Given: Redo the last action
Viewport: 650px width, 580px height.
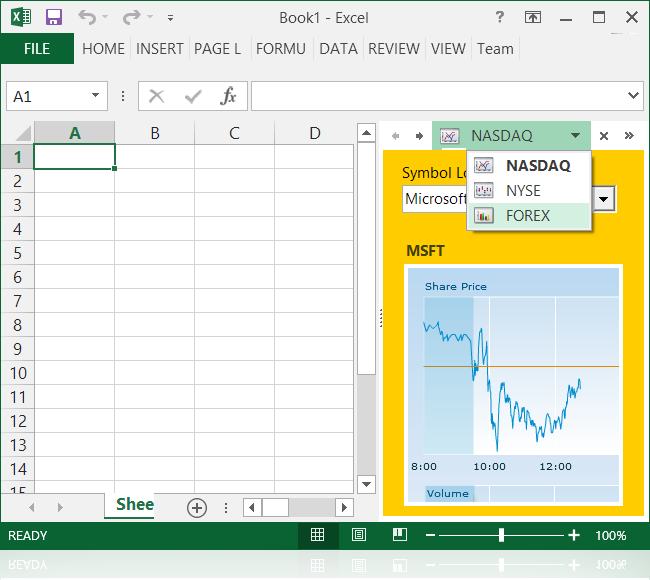Looking at the screenshot, I should click(132, 17).
